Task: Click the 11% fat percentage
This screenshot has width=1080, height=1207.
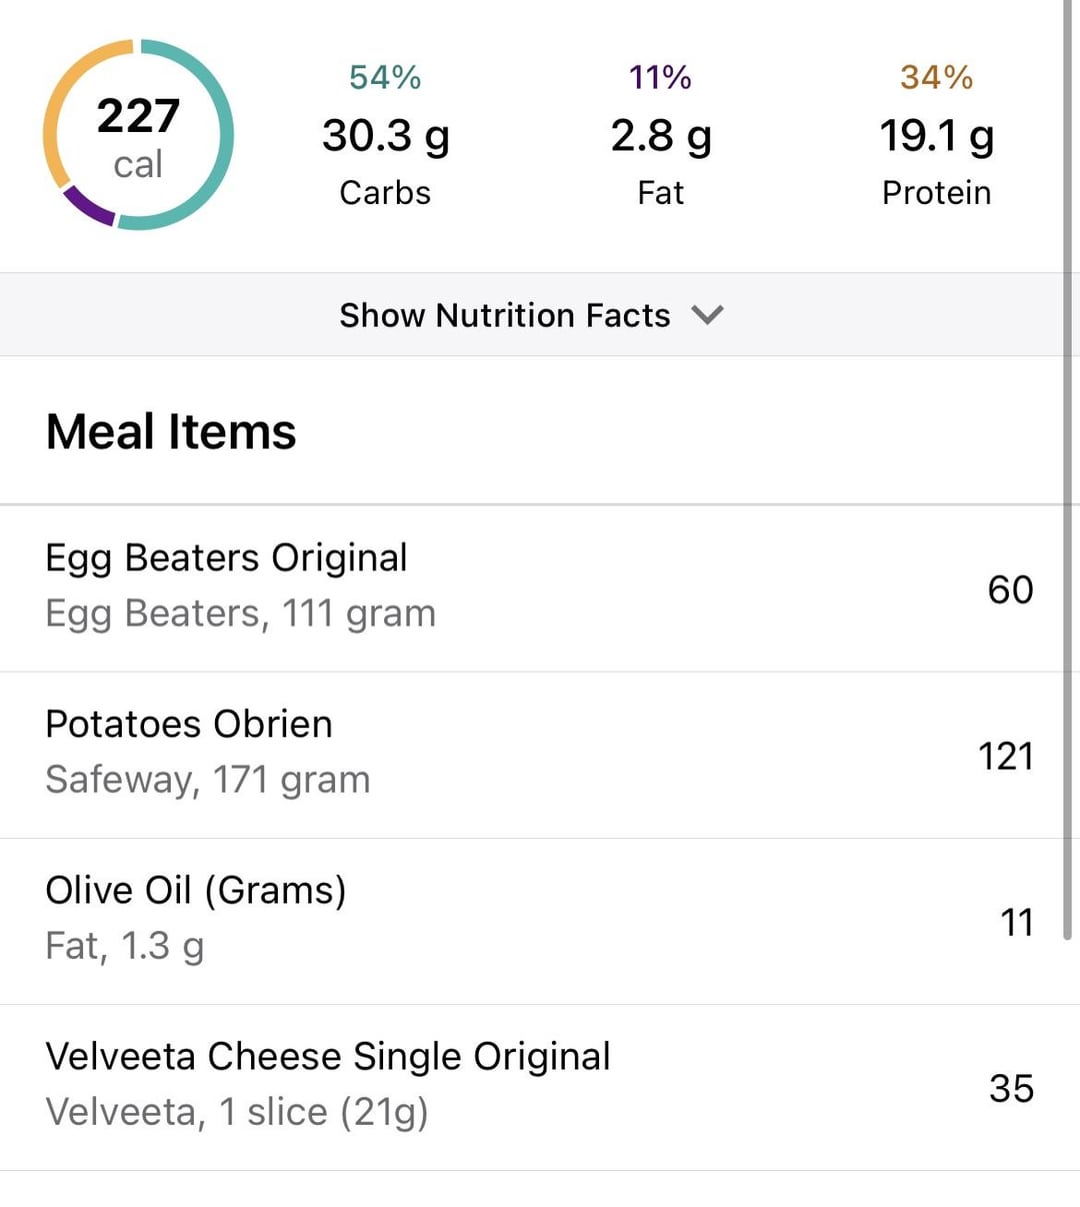Action: click(x=660, y=77)
